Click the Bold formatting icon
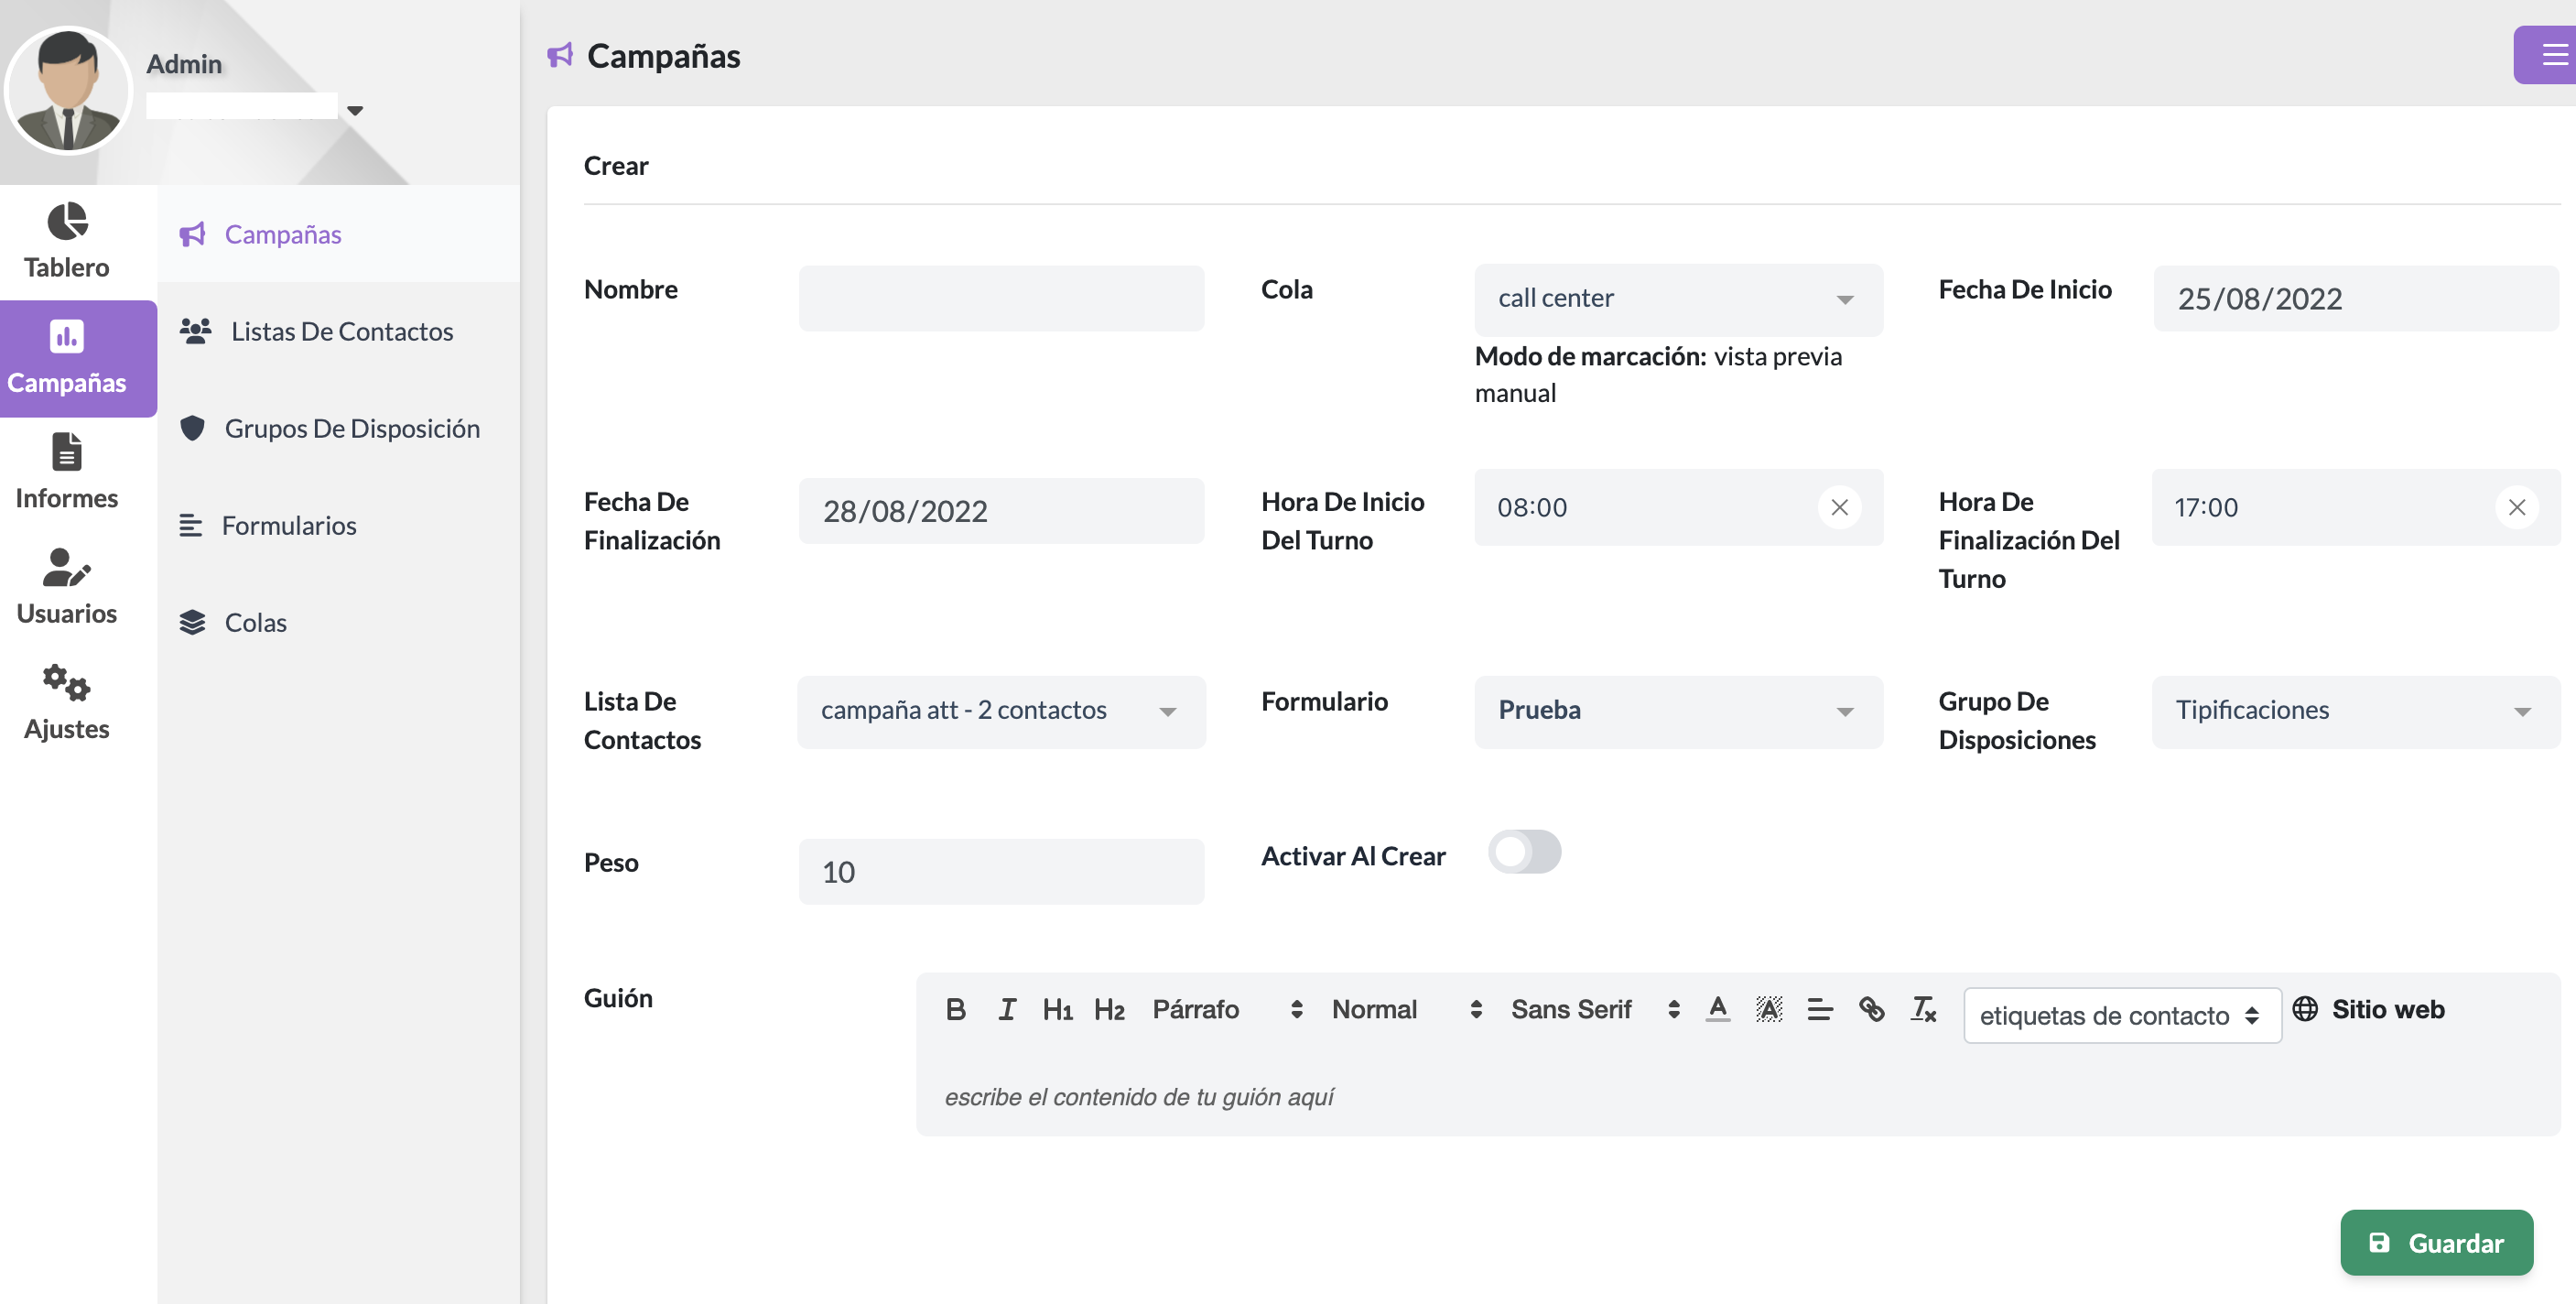2576x1304 pixels. coord(955,1009)
